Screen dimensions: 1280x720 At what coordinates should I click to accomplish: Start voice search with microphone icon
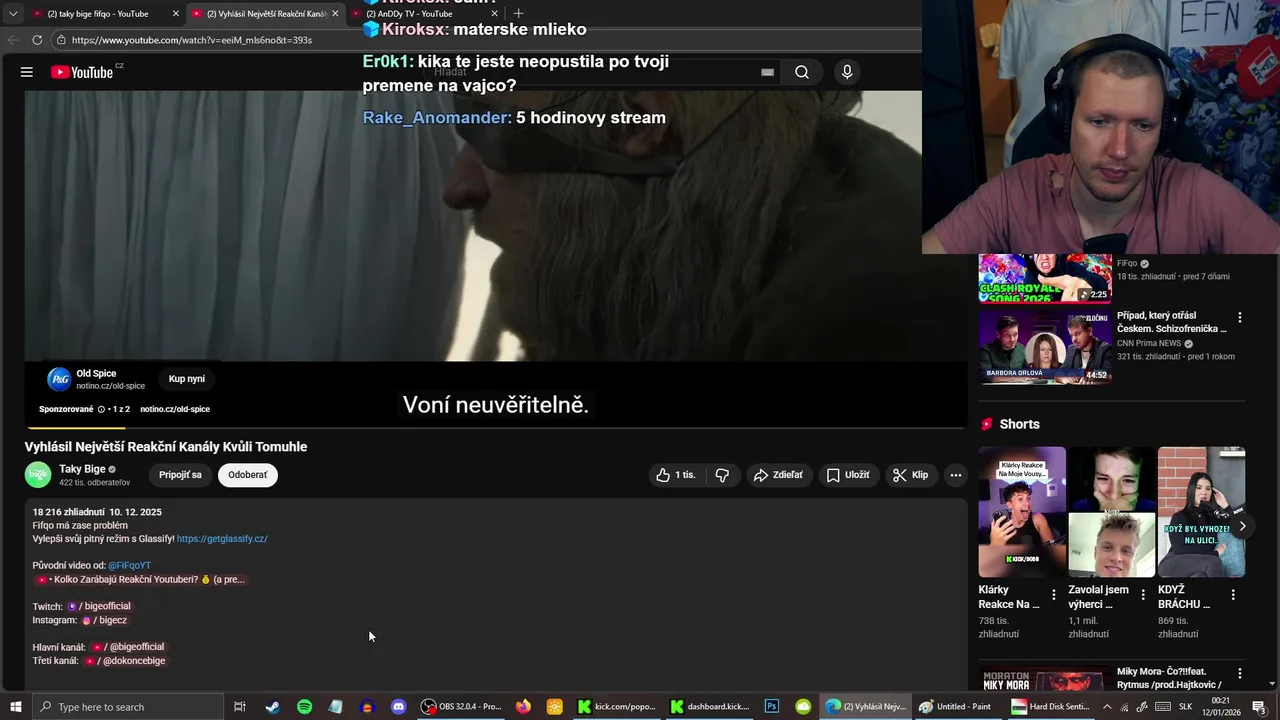(847, 72)
